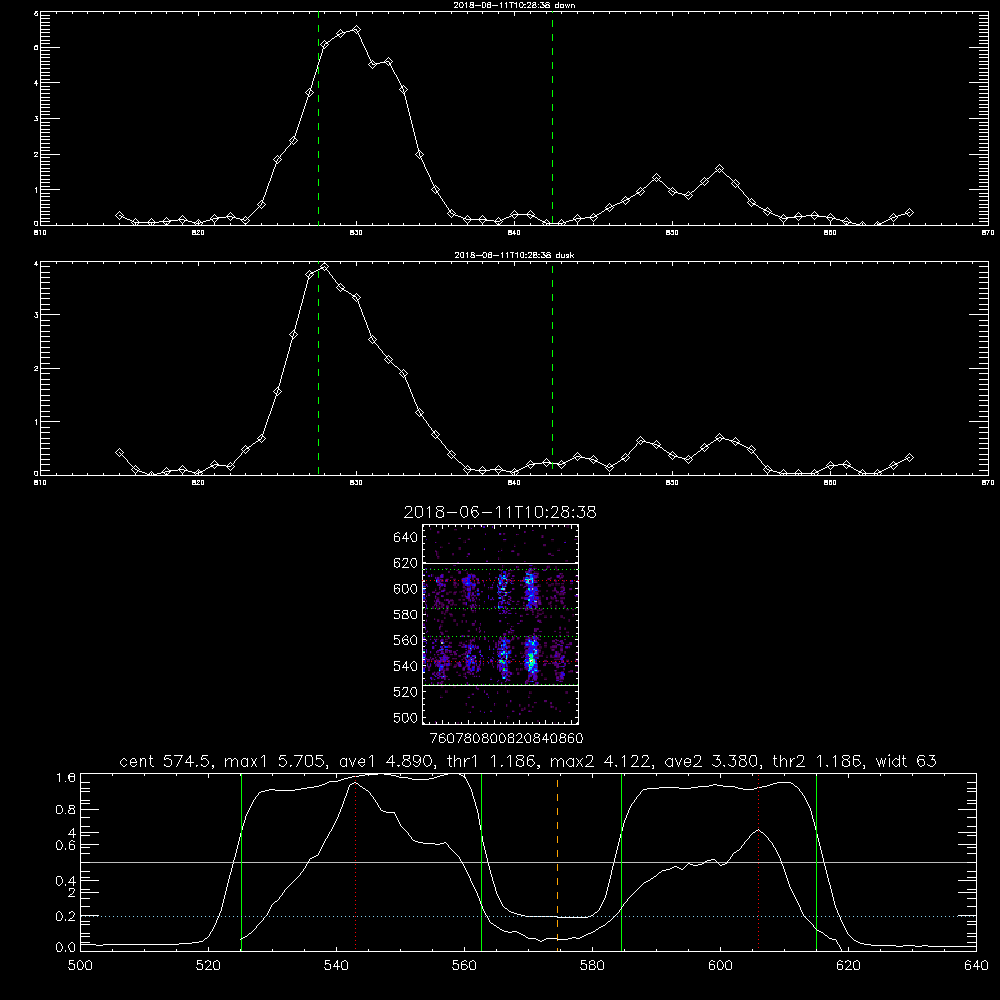Click the 500 y-axis label beside spectral image
The image size is (1000, 1000).
405,717
